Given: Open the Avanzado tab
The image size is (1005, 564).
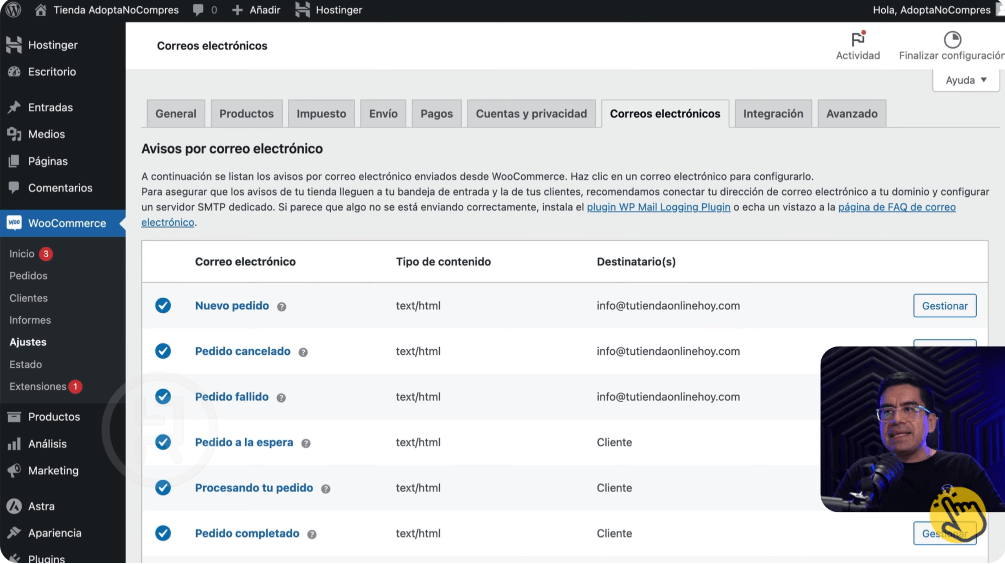Looking at the screenshot, I should click(852, 113).
